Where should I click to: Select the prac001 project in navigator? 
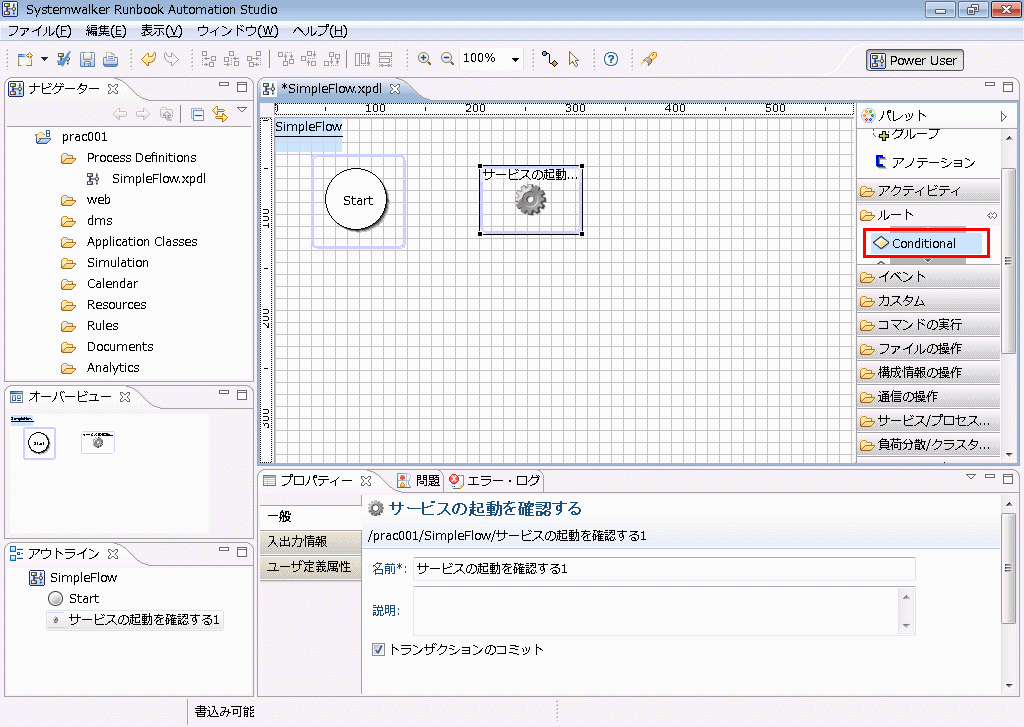[x=84, y=137]
